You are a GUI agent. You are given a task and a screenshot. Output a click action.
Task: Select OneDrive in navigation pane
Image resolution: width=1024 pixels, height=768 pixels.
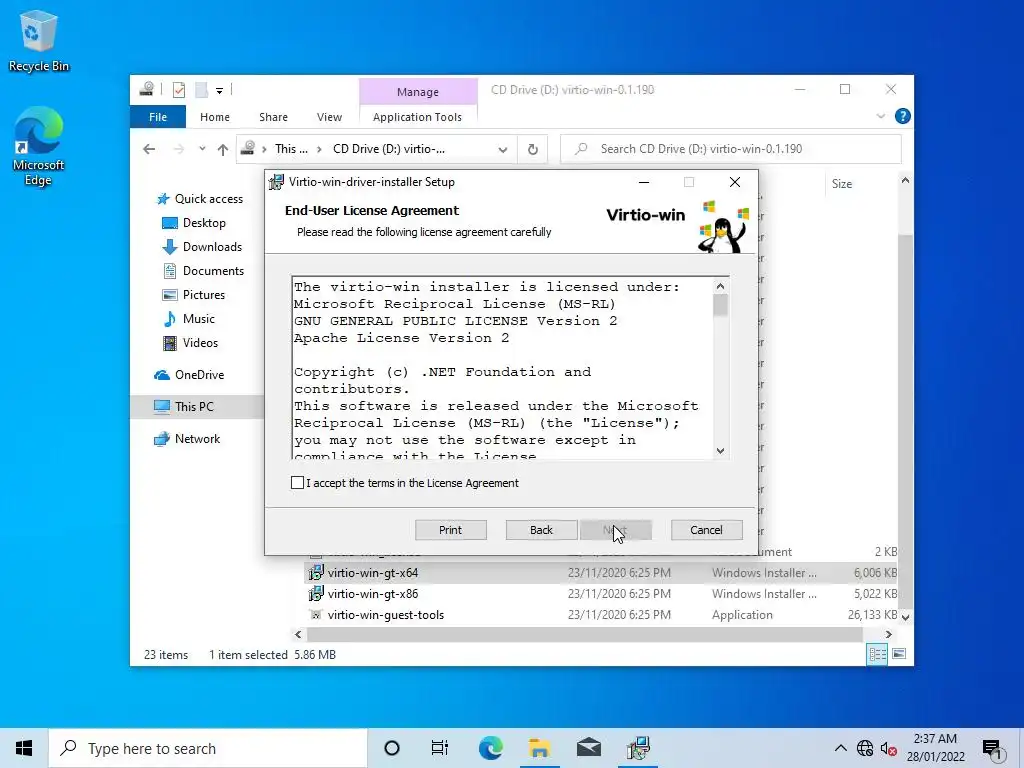(189, 375)
